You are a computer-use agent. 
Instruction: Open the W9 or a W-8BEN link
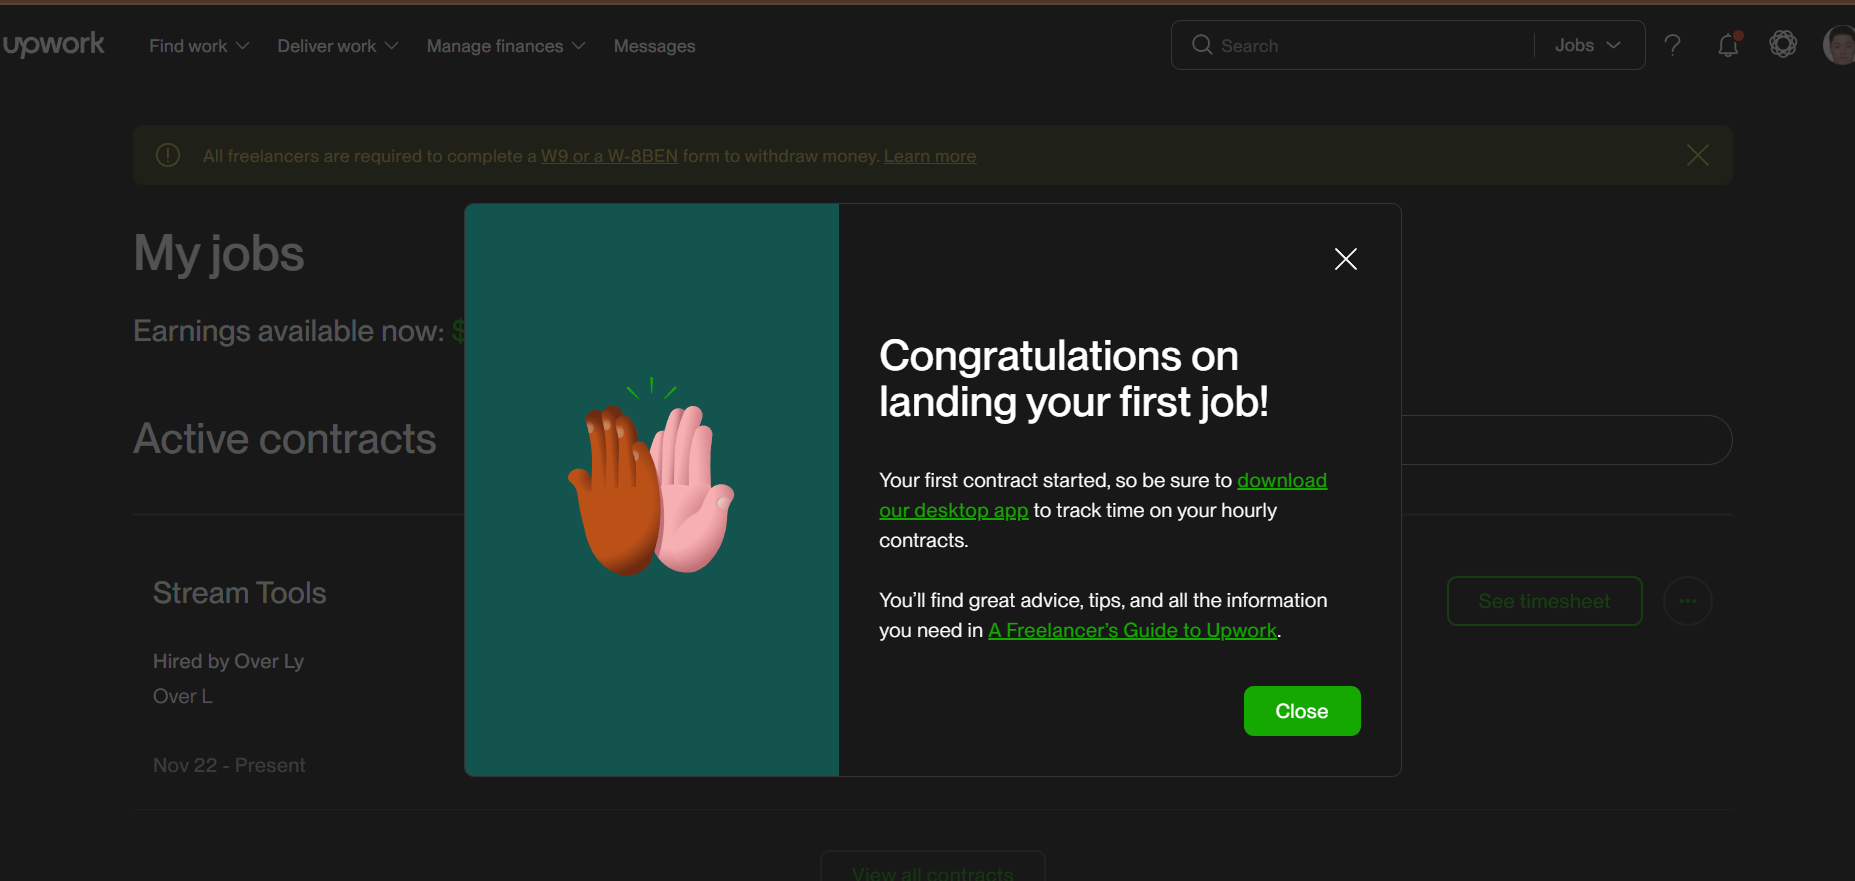609,156
